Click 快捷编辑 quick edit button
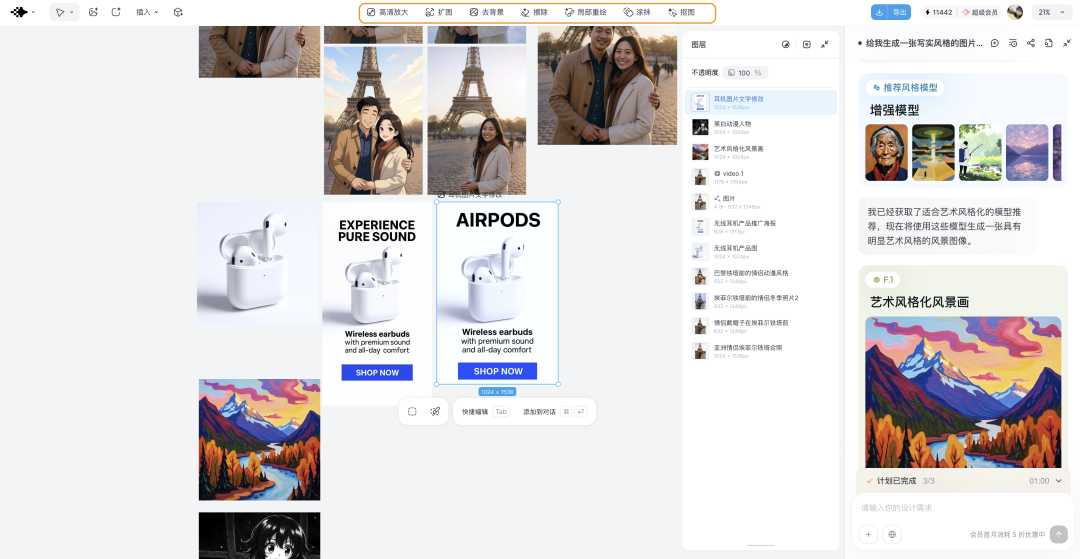 (485, 412)
